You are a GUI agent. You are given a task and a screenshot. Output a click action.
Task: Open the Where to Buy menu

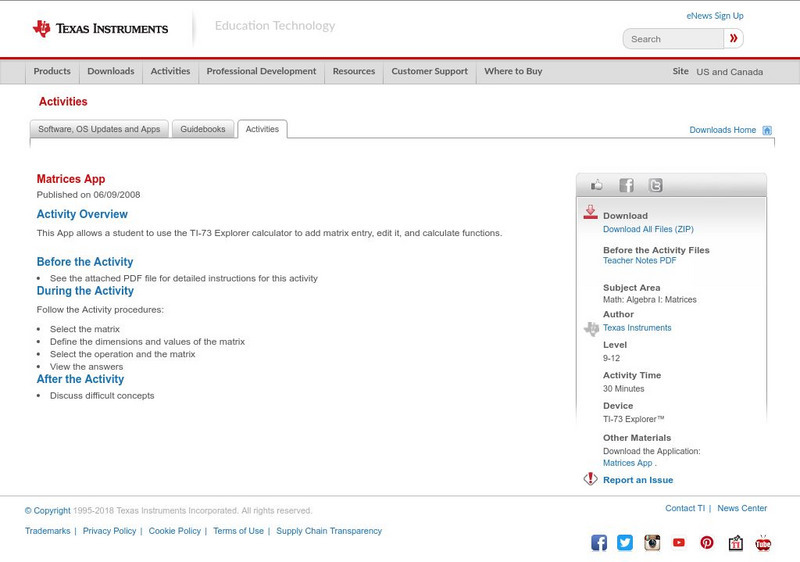click(x=513, y=71)
